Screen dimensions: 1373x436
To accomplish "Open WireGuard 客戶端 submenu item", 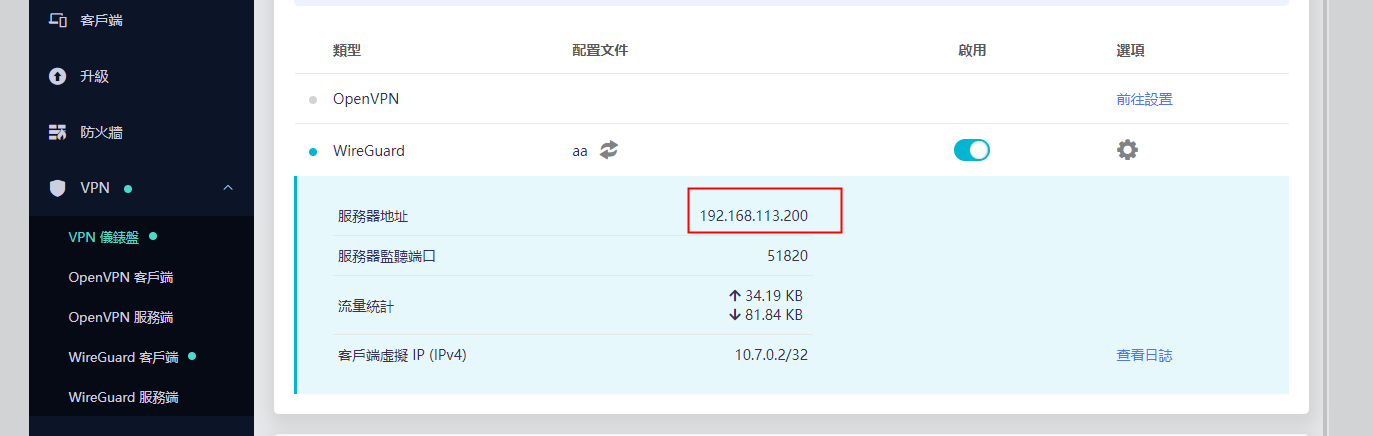I will click(x=123, y=357).
